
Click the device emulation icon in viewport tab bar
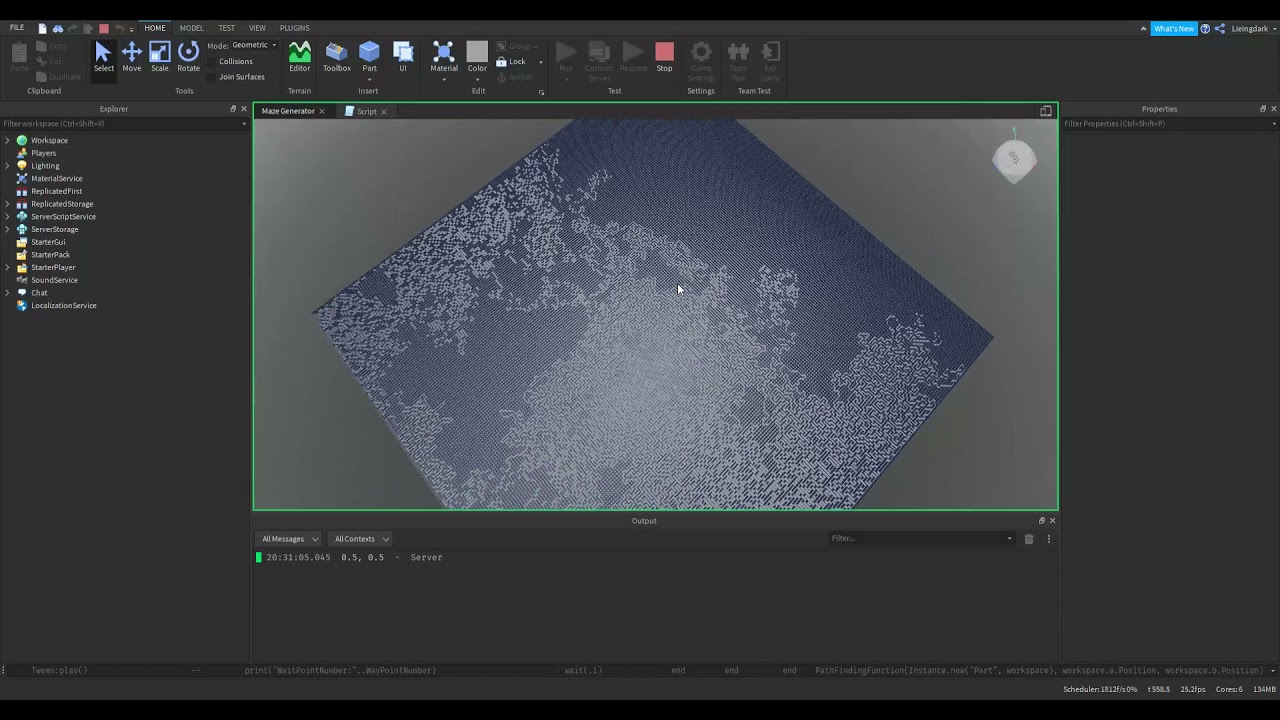tap(1045, 111)
